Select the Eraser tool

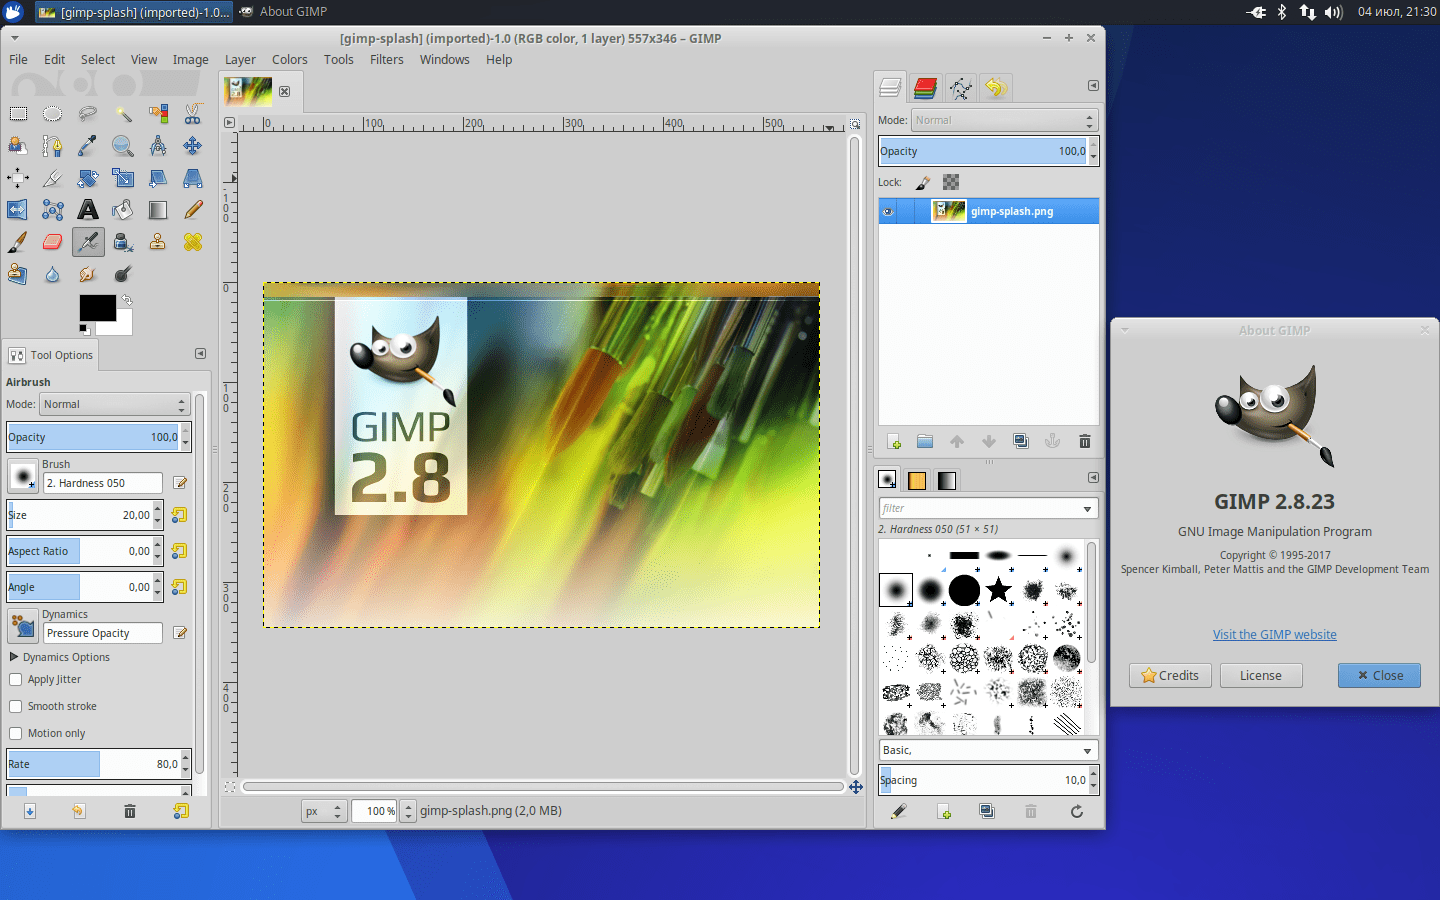53,242
